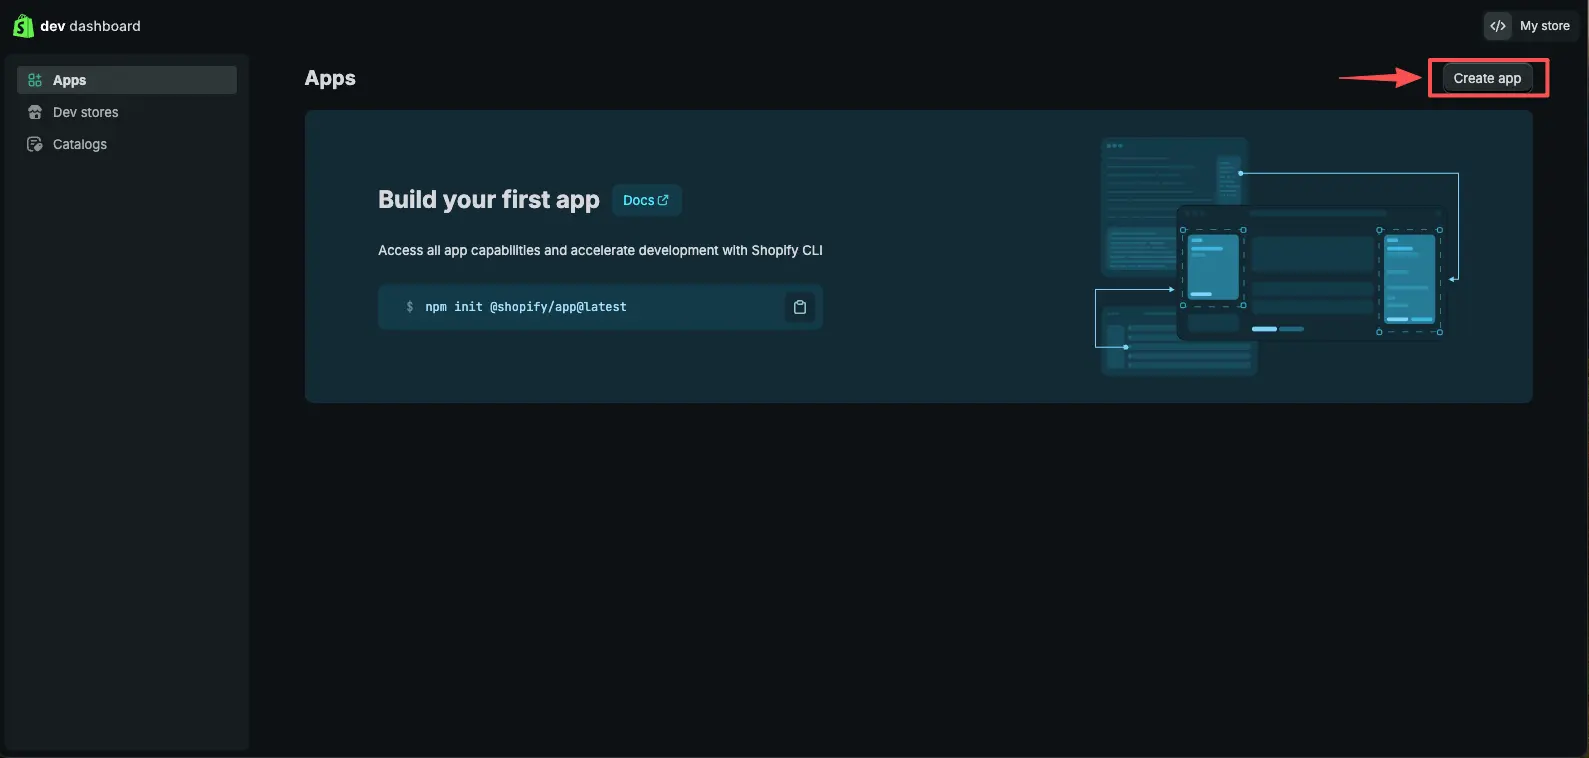Open the Dev stores sidebar item
The width and height of the screenshot is (1589, 758).
[127, 112]
